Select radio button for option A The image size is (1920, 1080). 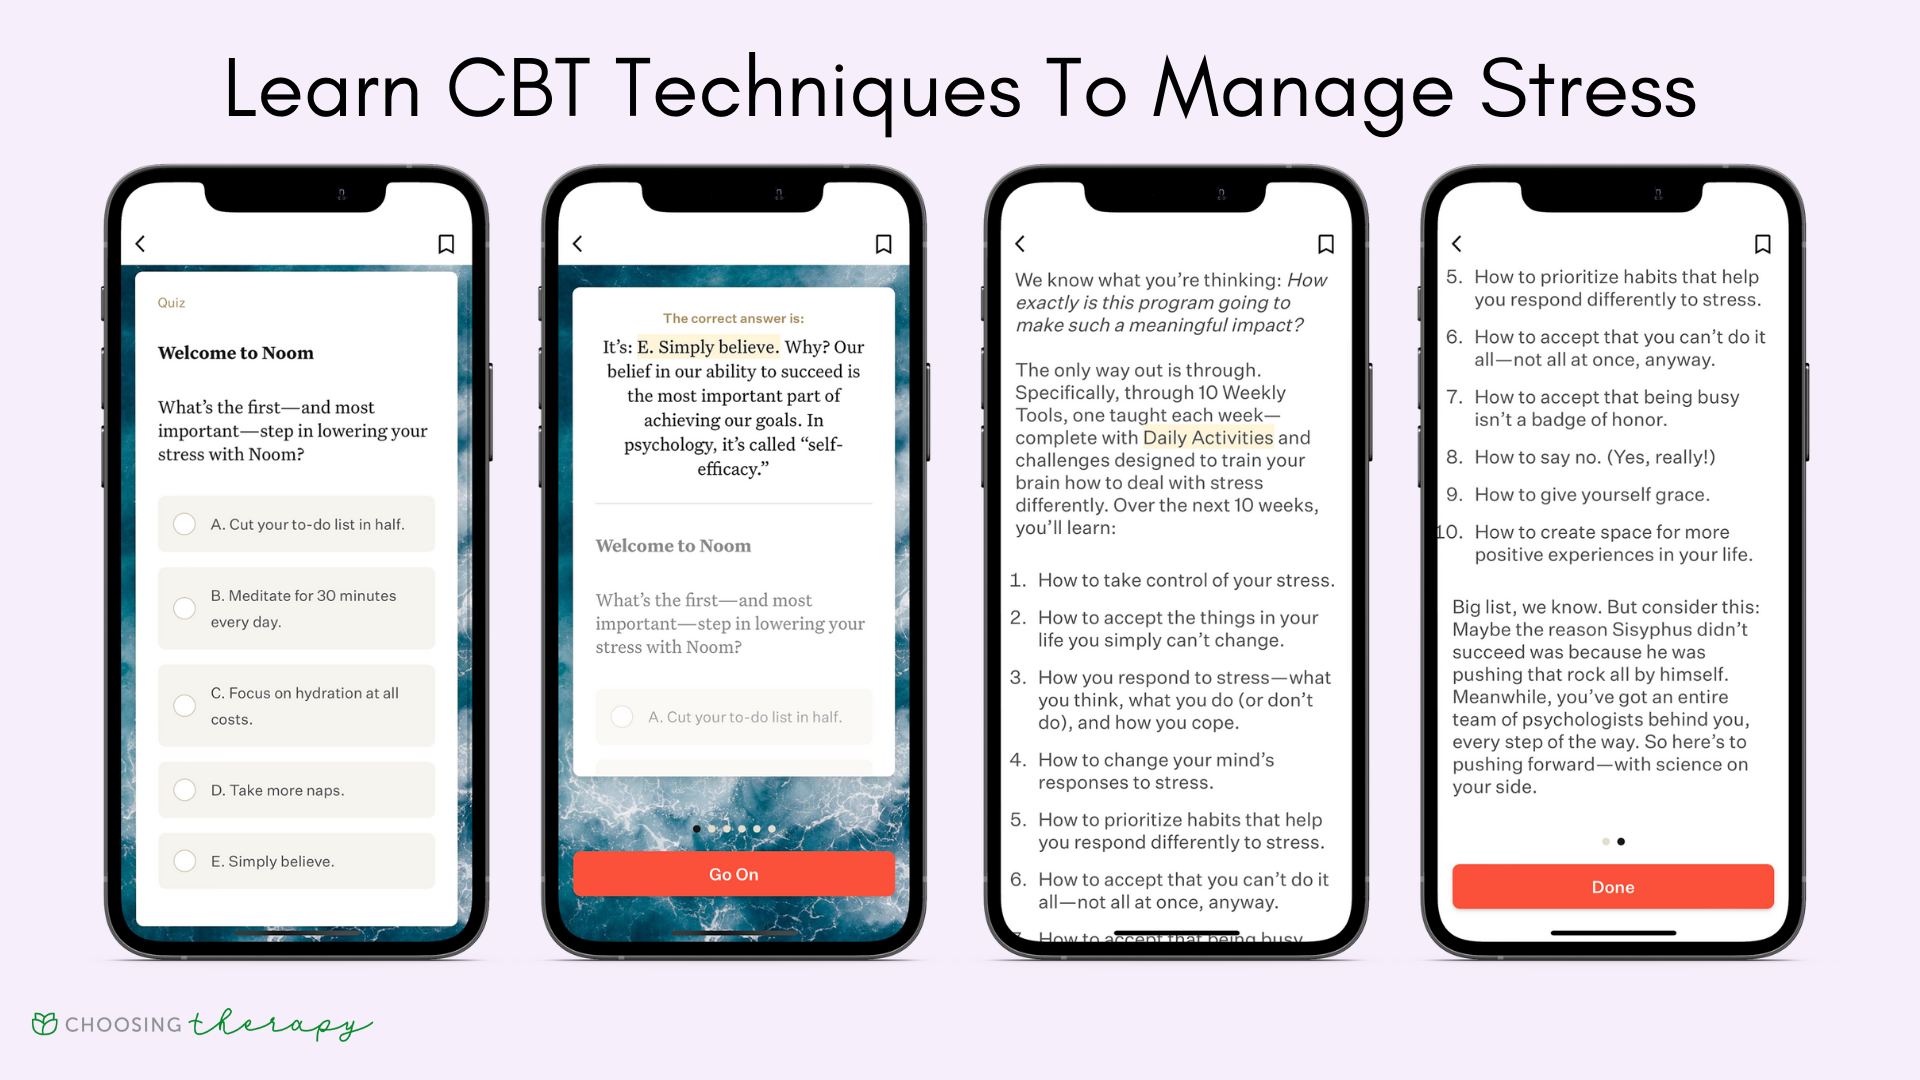(x=183, y=525)
